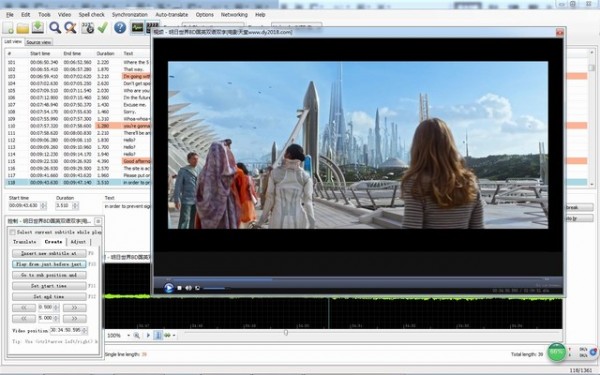Open Help via blue question mark
Screen dimensions: 600x375
(x=120, y=28)
